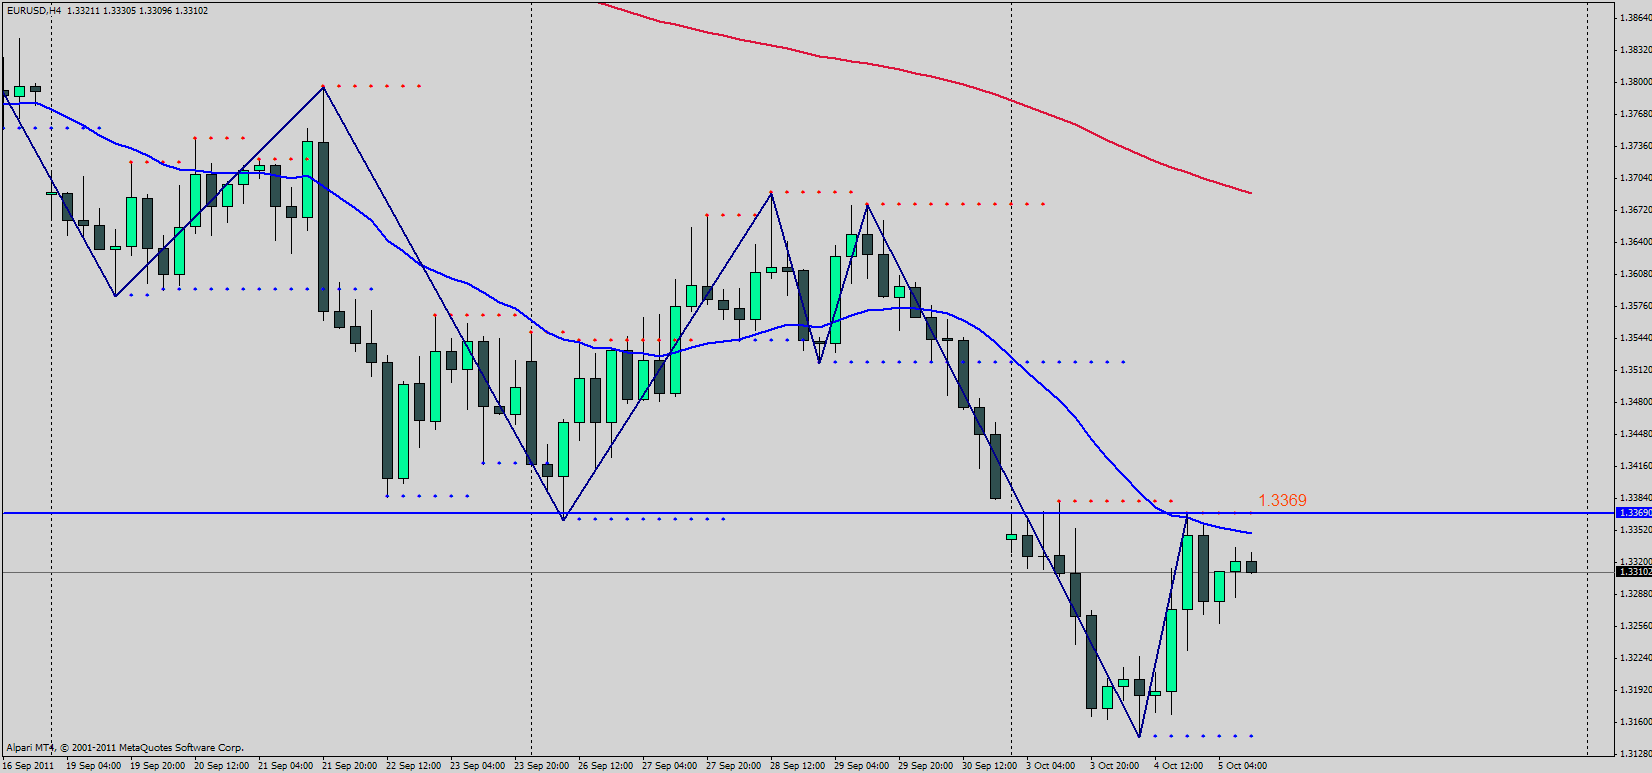Click price axis label 1.35760
The image size is (1652, 773).
(x=1635, y=306)
